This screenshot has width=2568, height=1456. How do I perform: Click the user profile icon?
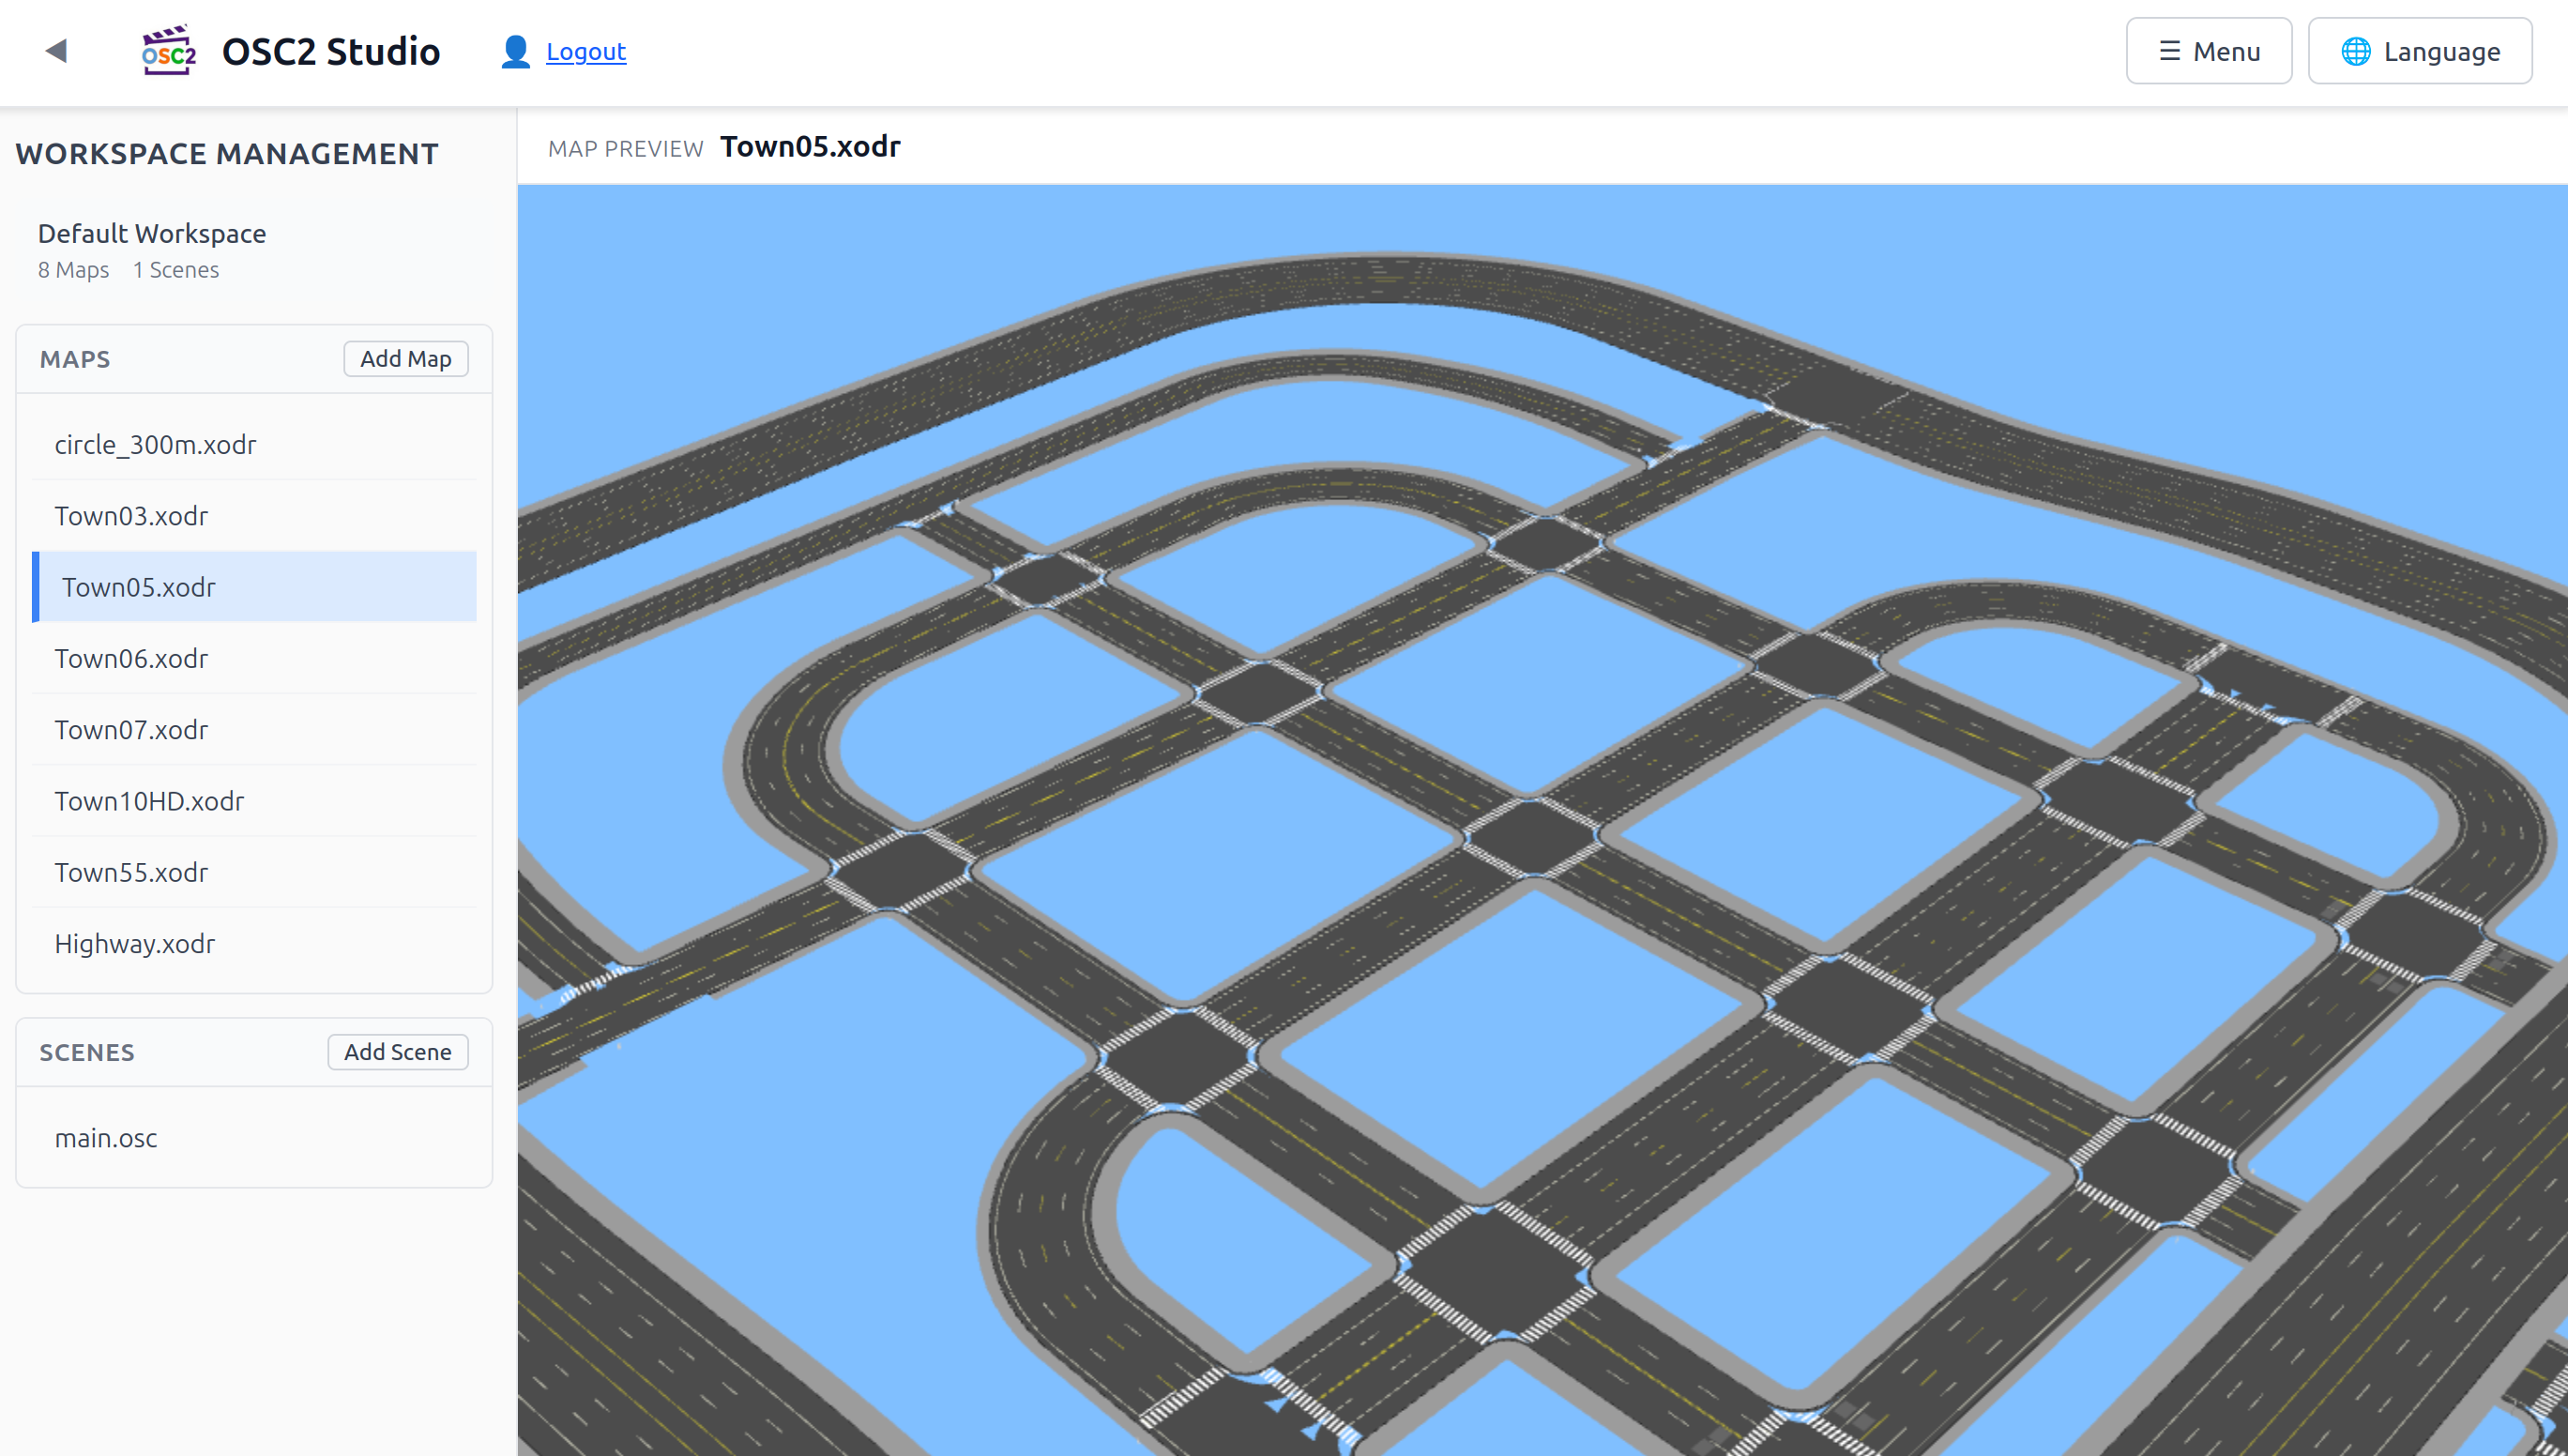(x=515, y=51)
